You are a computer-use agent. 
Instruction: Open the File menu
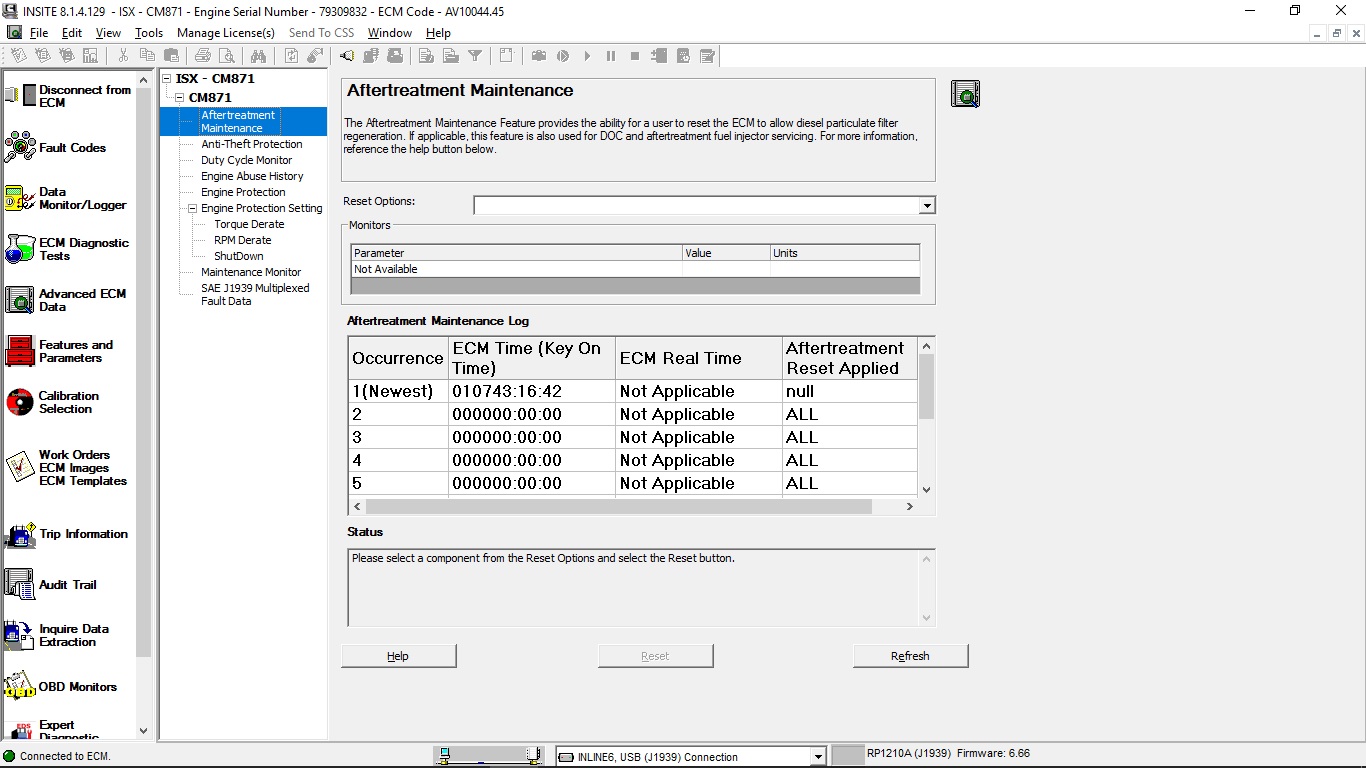39,33
